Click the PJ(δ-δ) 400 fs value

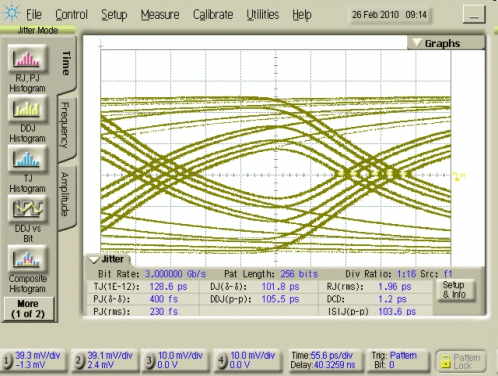point(163,299)
